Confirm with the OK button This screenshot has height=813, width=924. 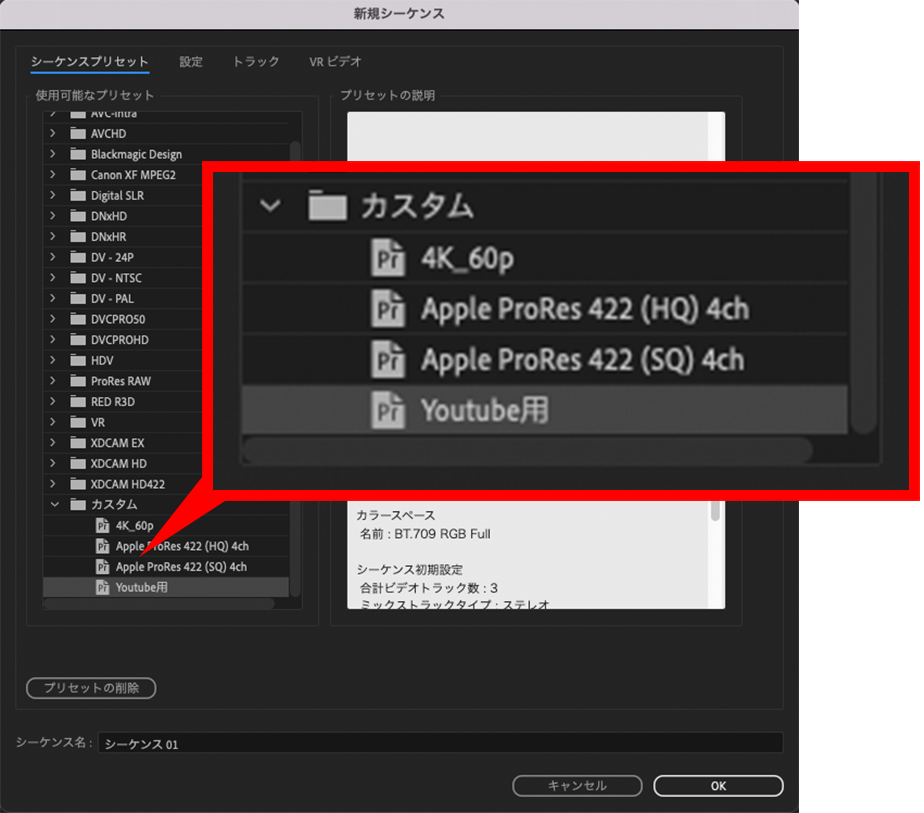click(718, 786)
